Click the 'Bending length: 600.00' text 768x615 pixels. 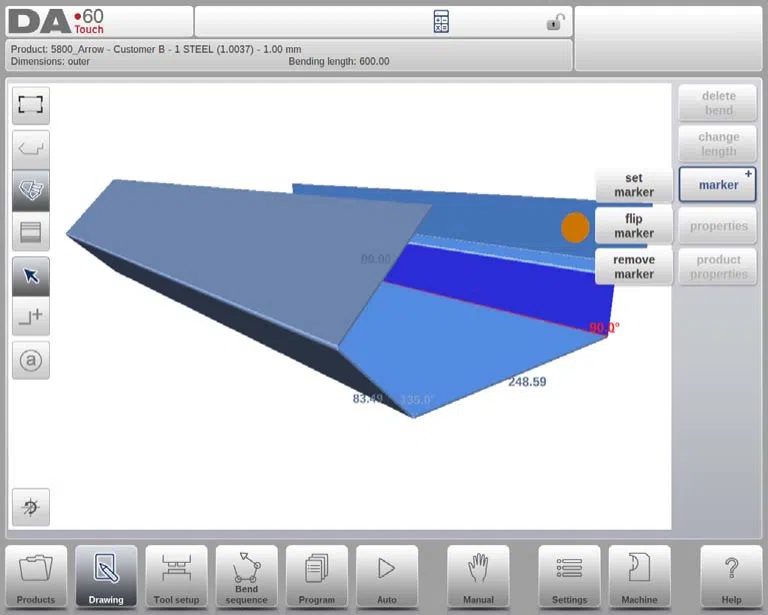[x=339, y=61]
